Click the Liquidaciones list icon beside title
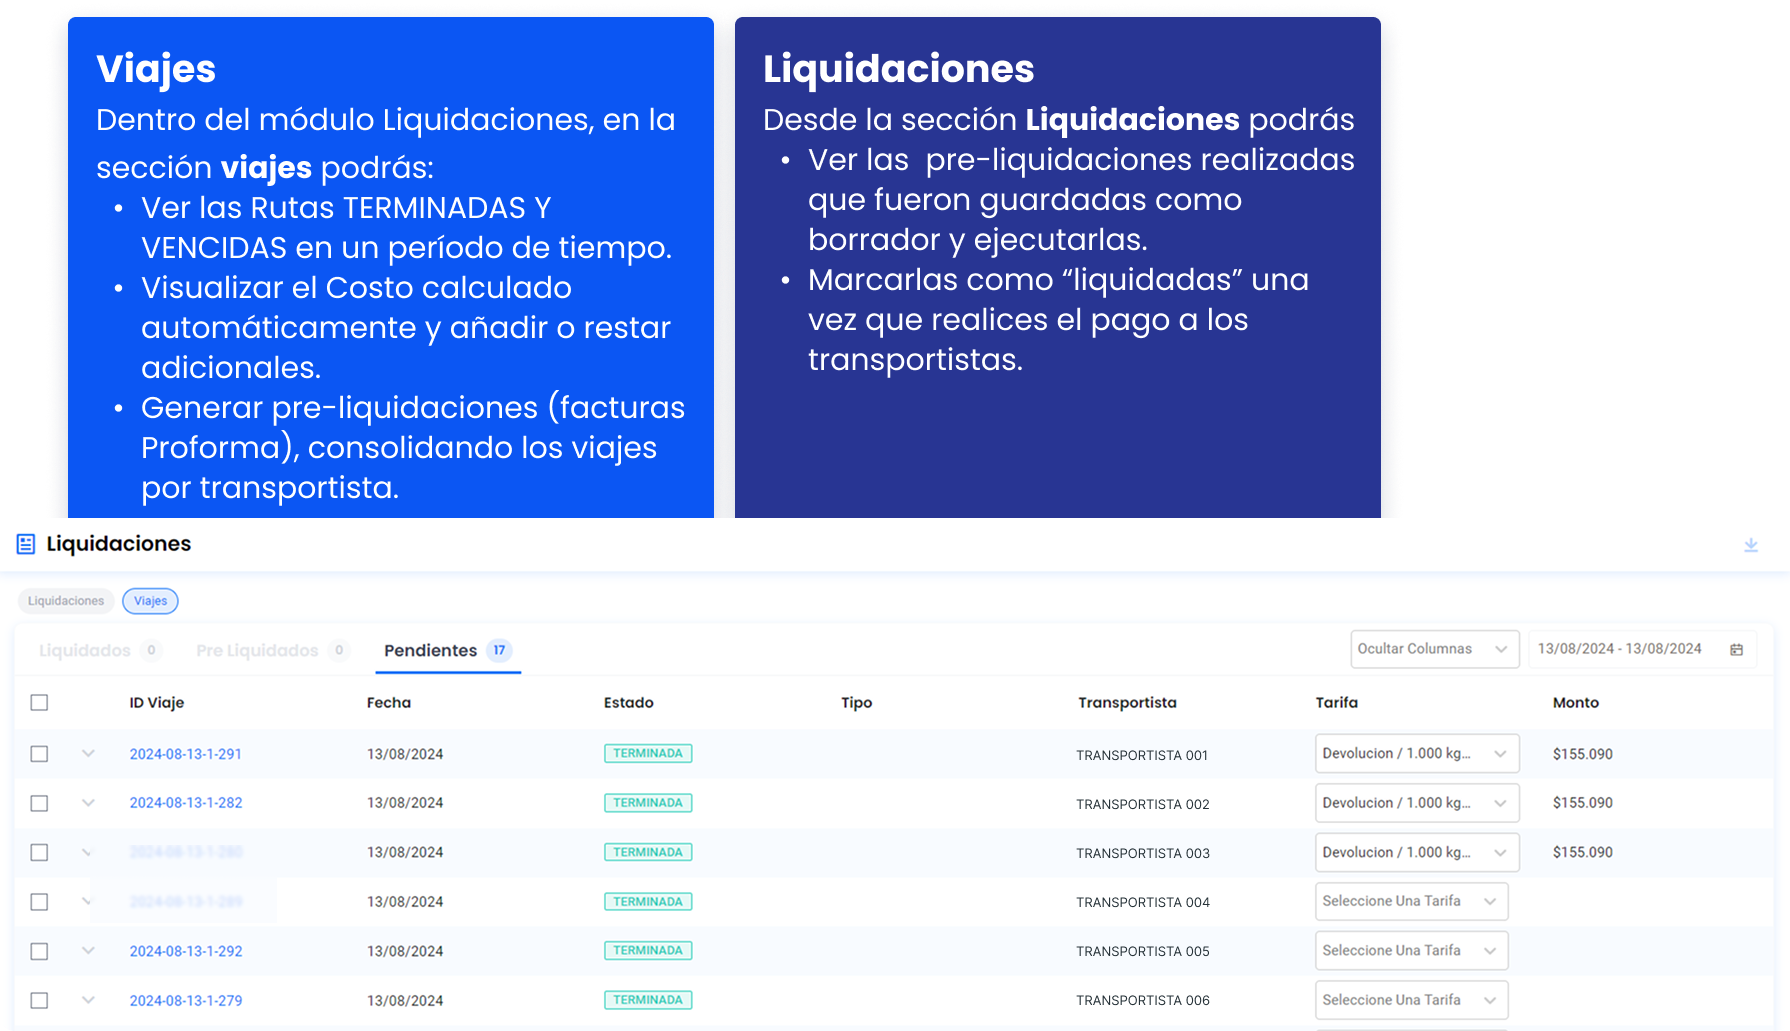Viewport: 1790px width, 1031px height. [x=26, y=544]
